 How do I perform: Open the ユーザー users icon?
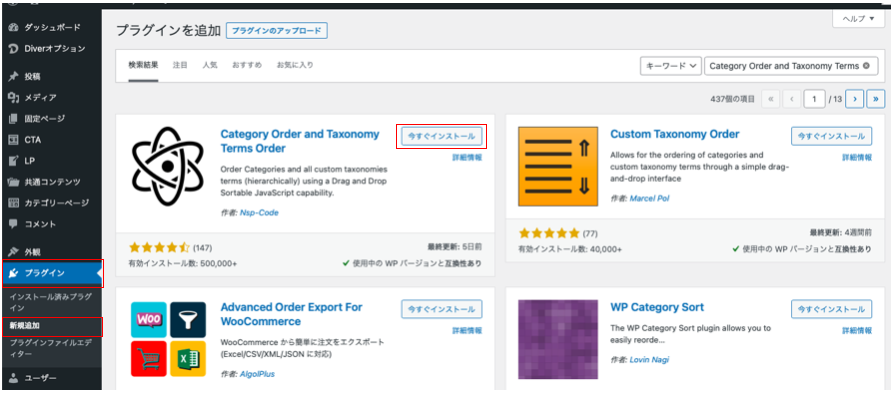pyautogui.click(x=14, y=378)
